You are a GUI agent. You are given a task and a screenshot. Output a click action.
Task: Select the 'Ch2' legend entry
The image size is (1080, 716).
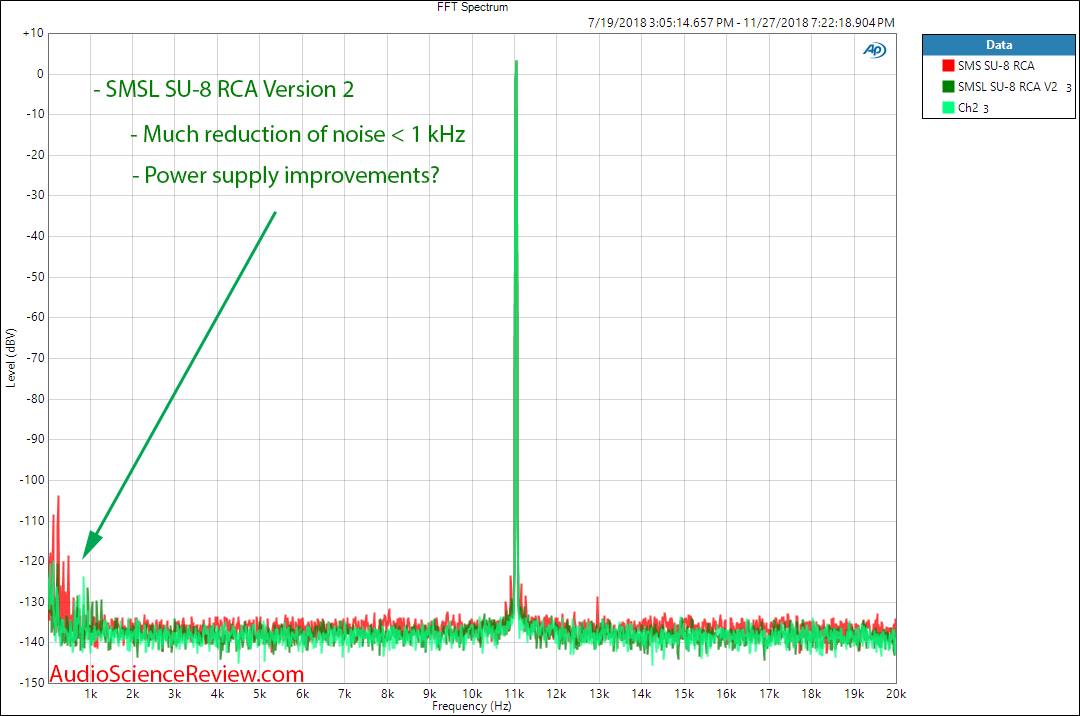pos(968,107)
